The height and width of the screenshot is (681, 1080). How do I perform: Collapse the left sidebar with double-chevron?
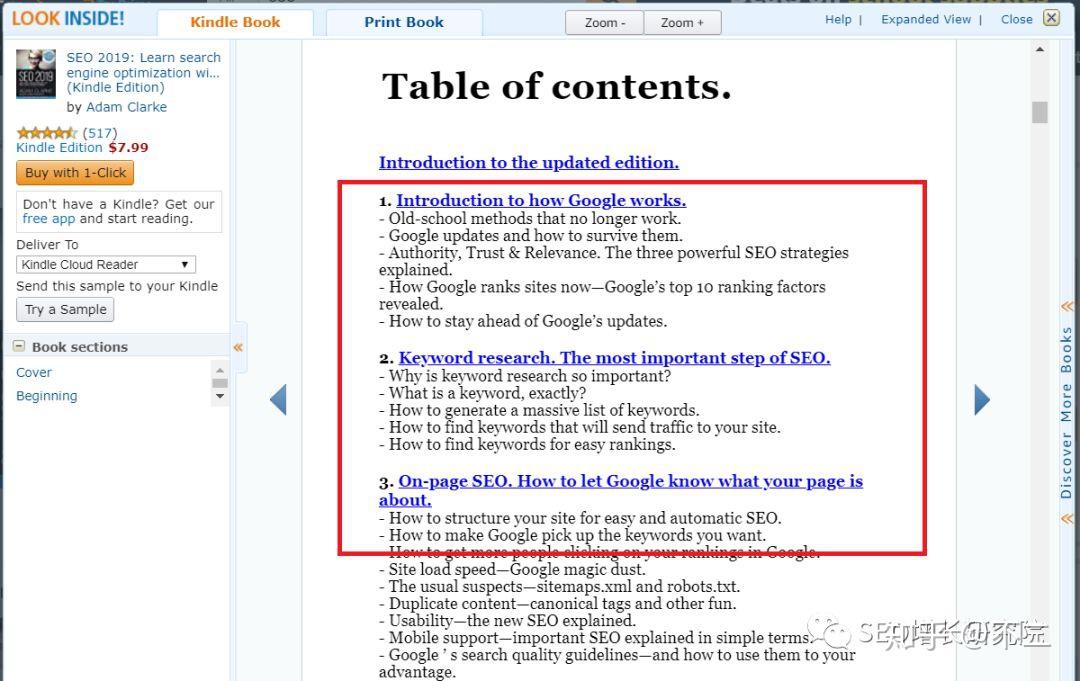click(238, 347)
